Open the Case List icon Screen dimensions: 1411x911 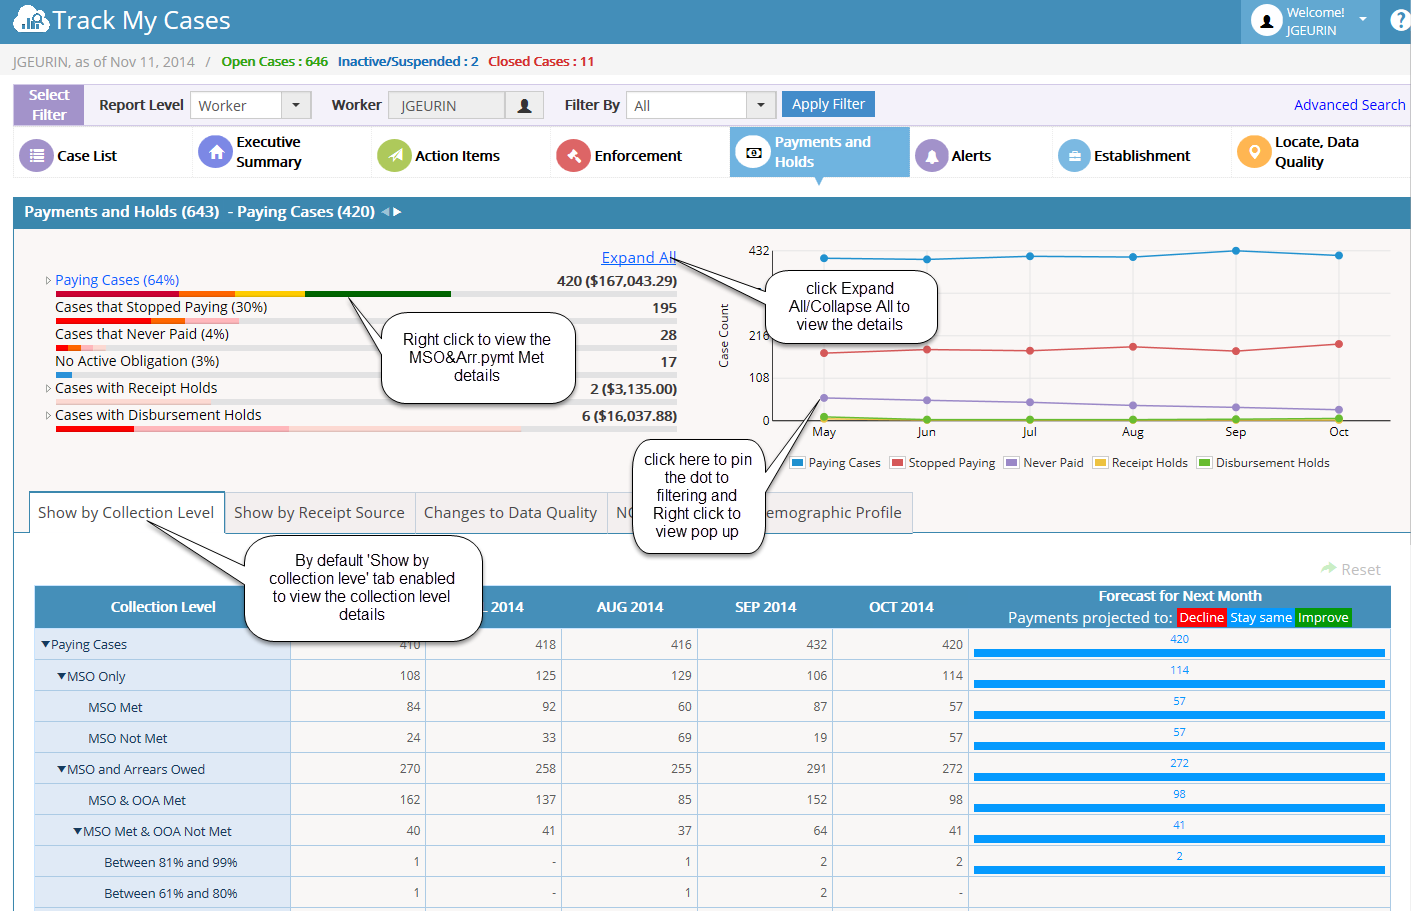36,155
